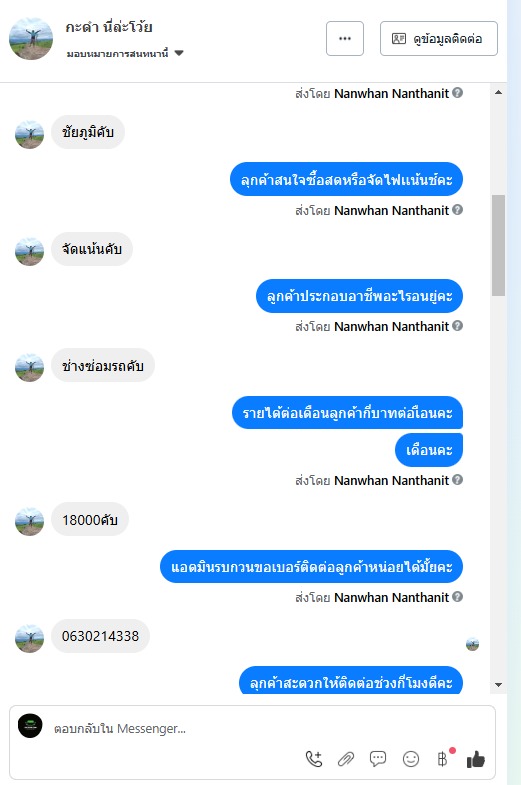
Task: Click the seen-receipt avatar beside phone number
Action: pos(472,644)
